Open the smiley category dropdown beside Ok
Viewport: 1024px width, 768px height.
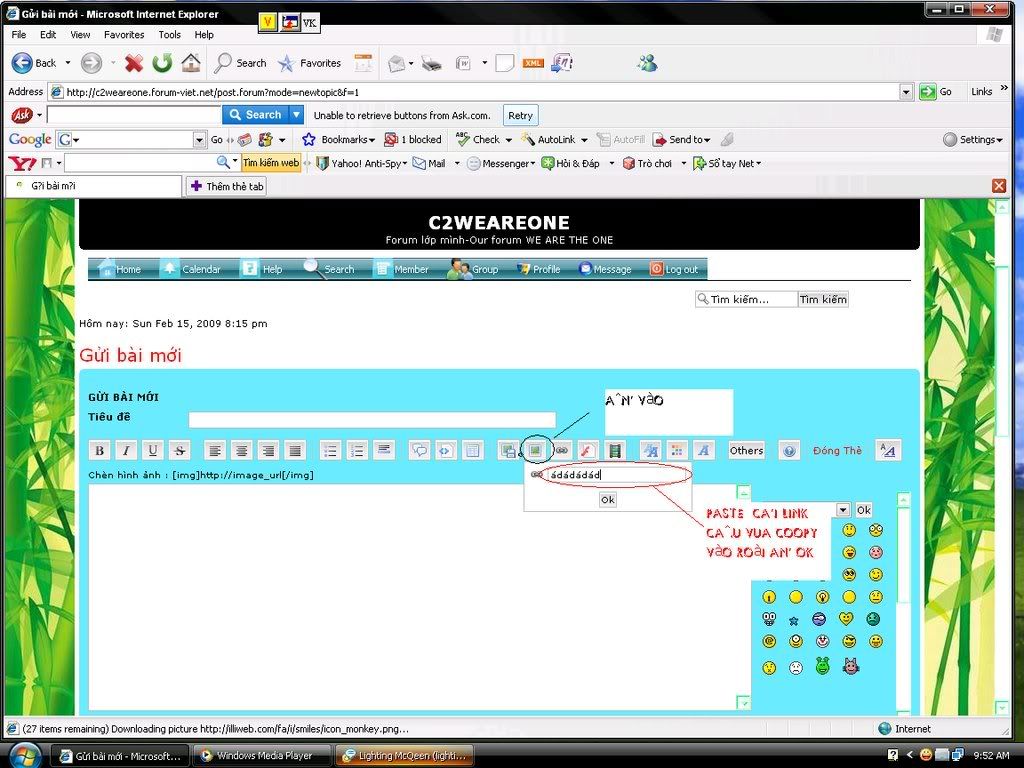tap(843, 510)
